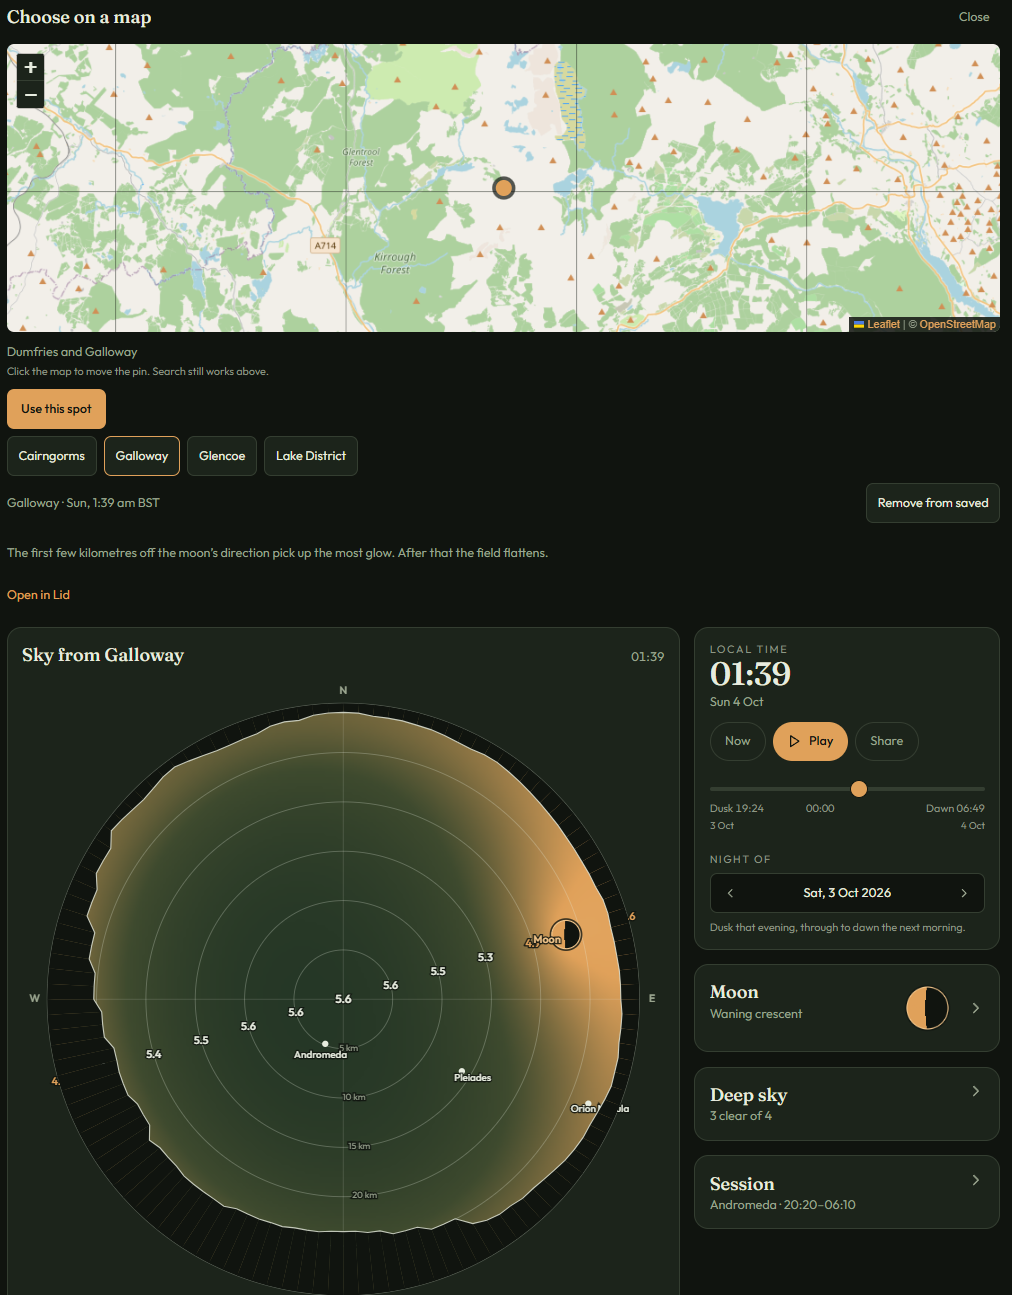Zoom in on the map
Viewport: 1012px width, 1295px height.
tap(31, 67)
